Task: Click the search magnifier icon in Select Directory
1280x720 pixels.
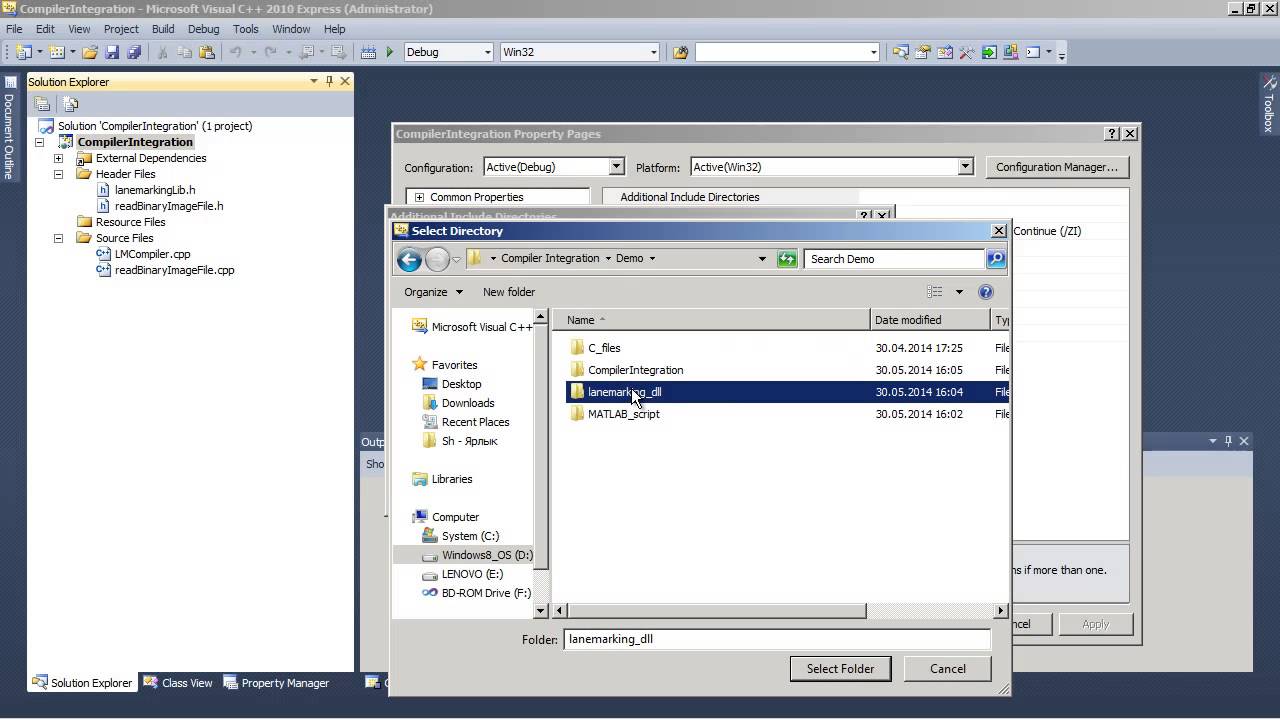Action: pyautogui.click(x=995, y=259)
